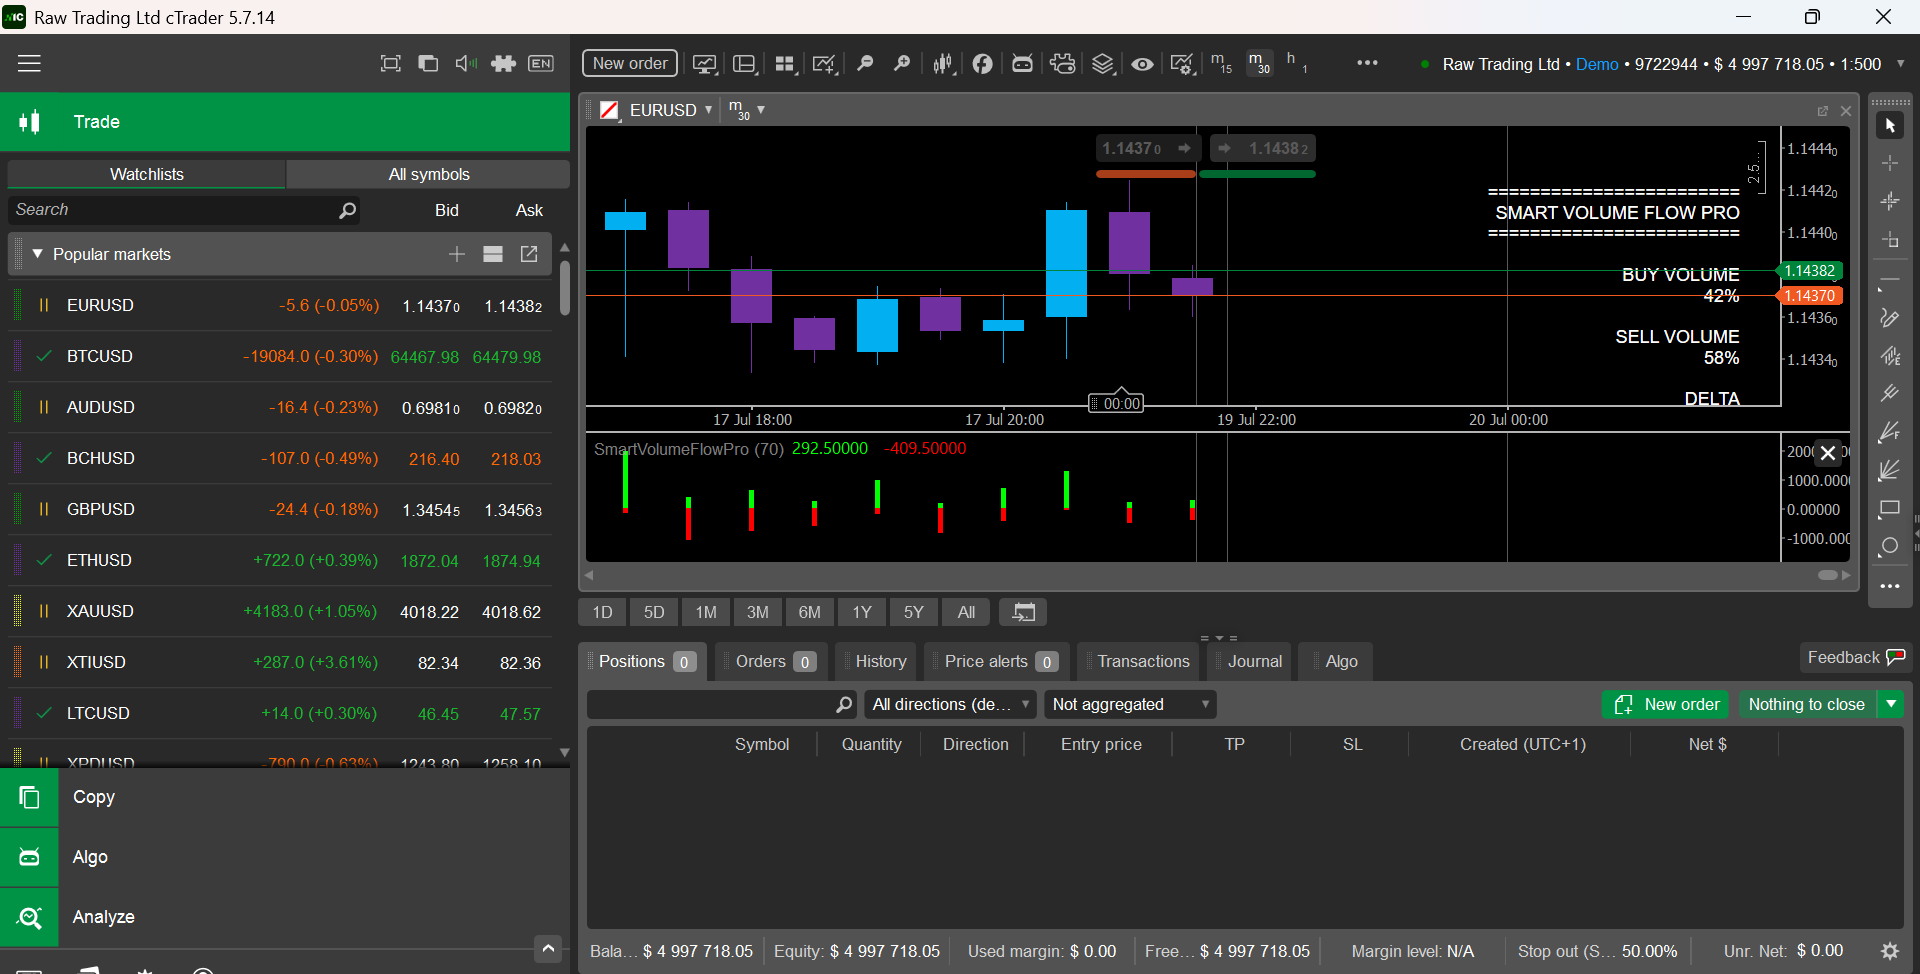
Task: Open chart mode monitor icon
Action: click(705, 64)
